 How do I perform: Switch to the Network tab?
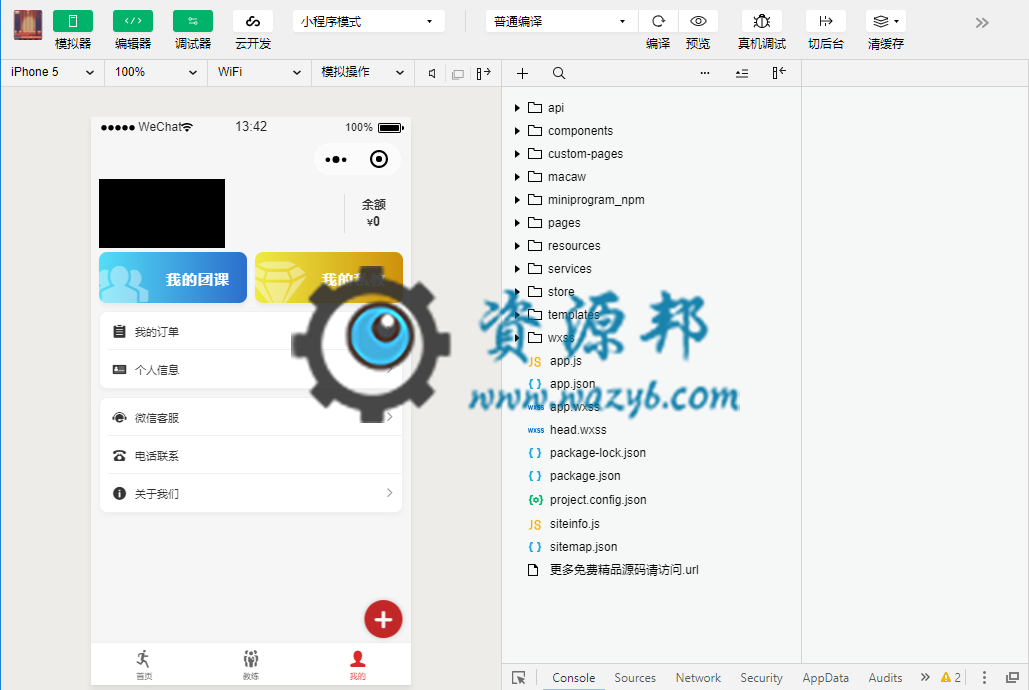tap(698, 678)
